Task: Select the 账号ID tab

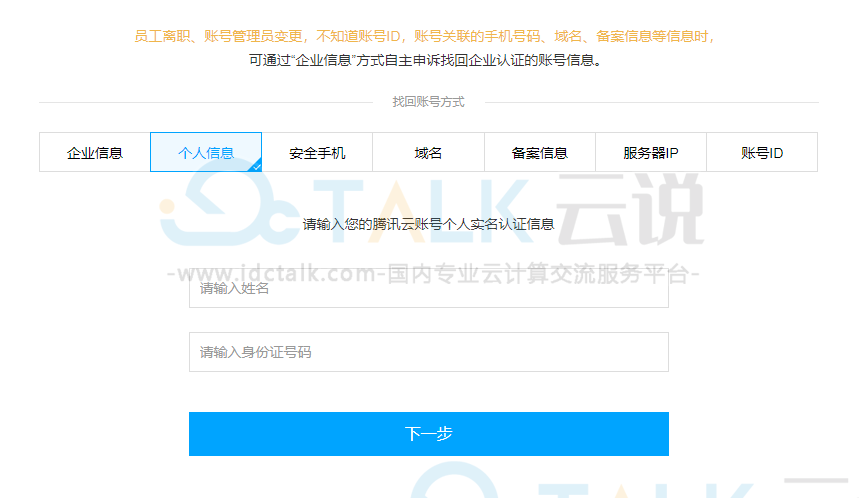Action: (x=762, y=152)
